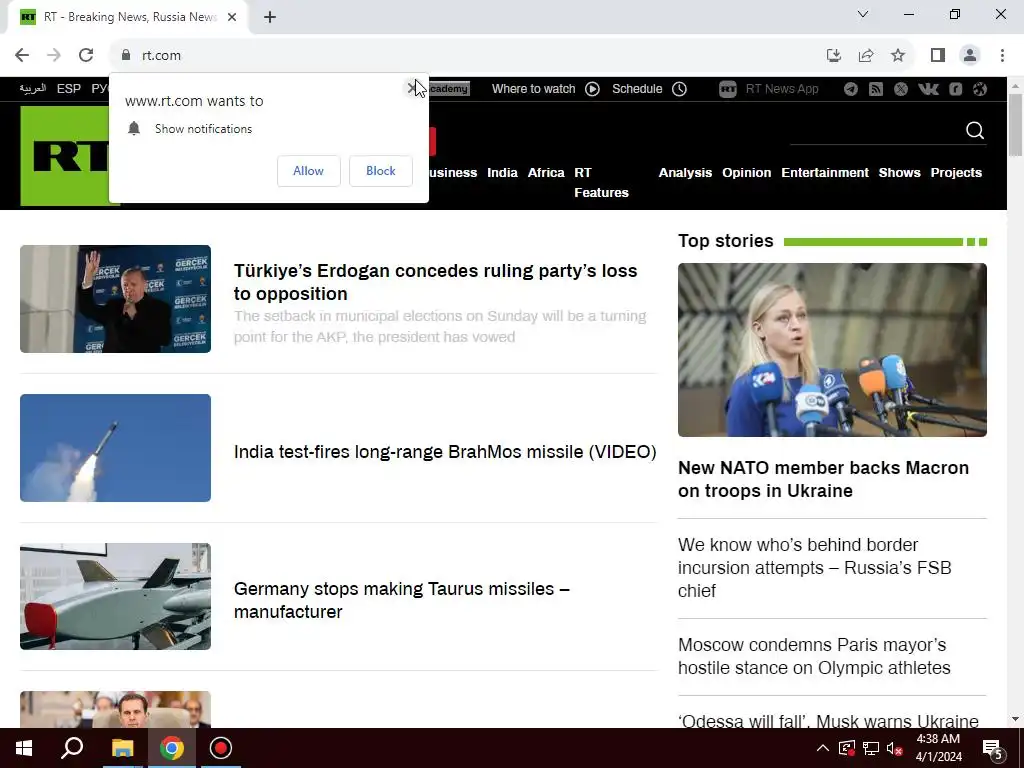The image size is (1024, 768).
Task: Block notifications from www.rt.com
Action: pyautogui.click(x=381, y=170)
